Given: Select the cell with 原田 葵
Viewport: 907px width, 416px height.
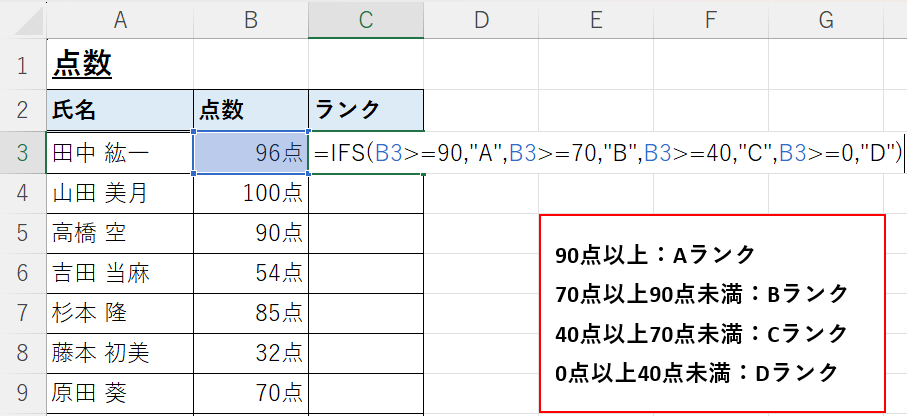Looking at the screenshot, I should click(x=120, y=393).
